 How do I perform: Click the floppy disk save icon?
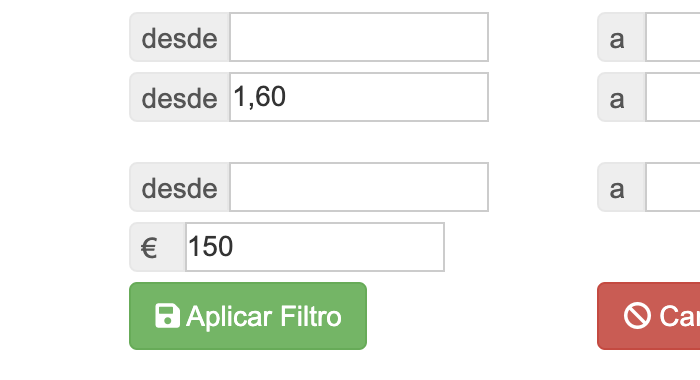[167, 316]
